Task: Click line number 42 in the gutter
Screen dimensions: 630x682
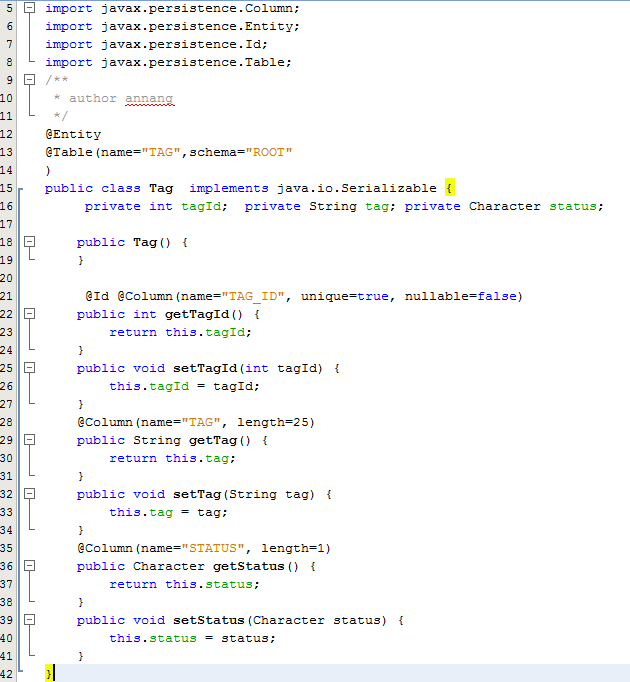Action: pyautogui.click(x=7, y=674)
